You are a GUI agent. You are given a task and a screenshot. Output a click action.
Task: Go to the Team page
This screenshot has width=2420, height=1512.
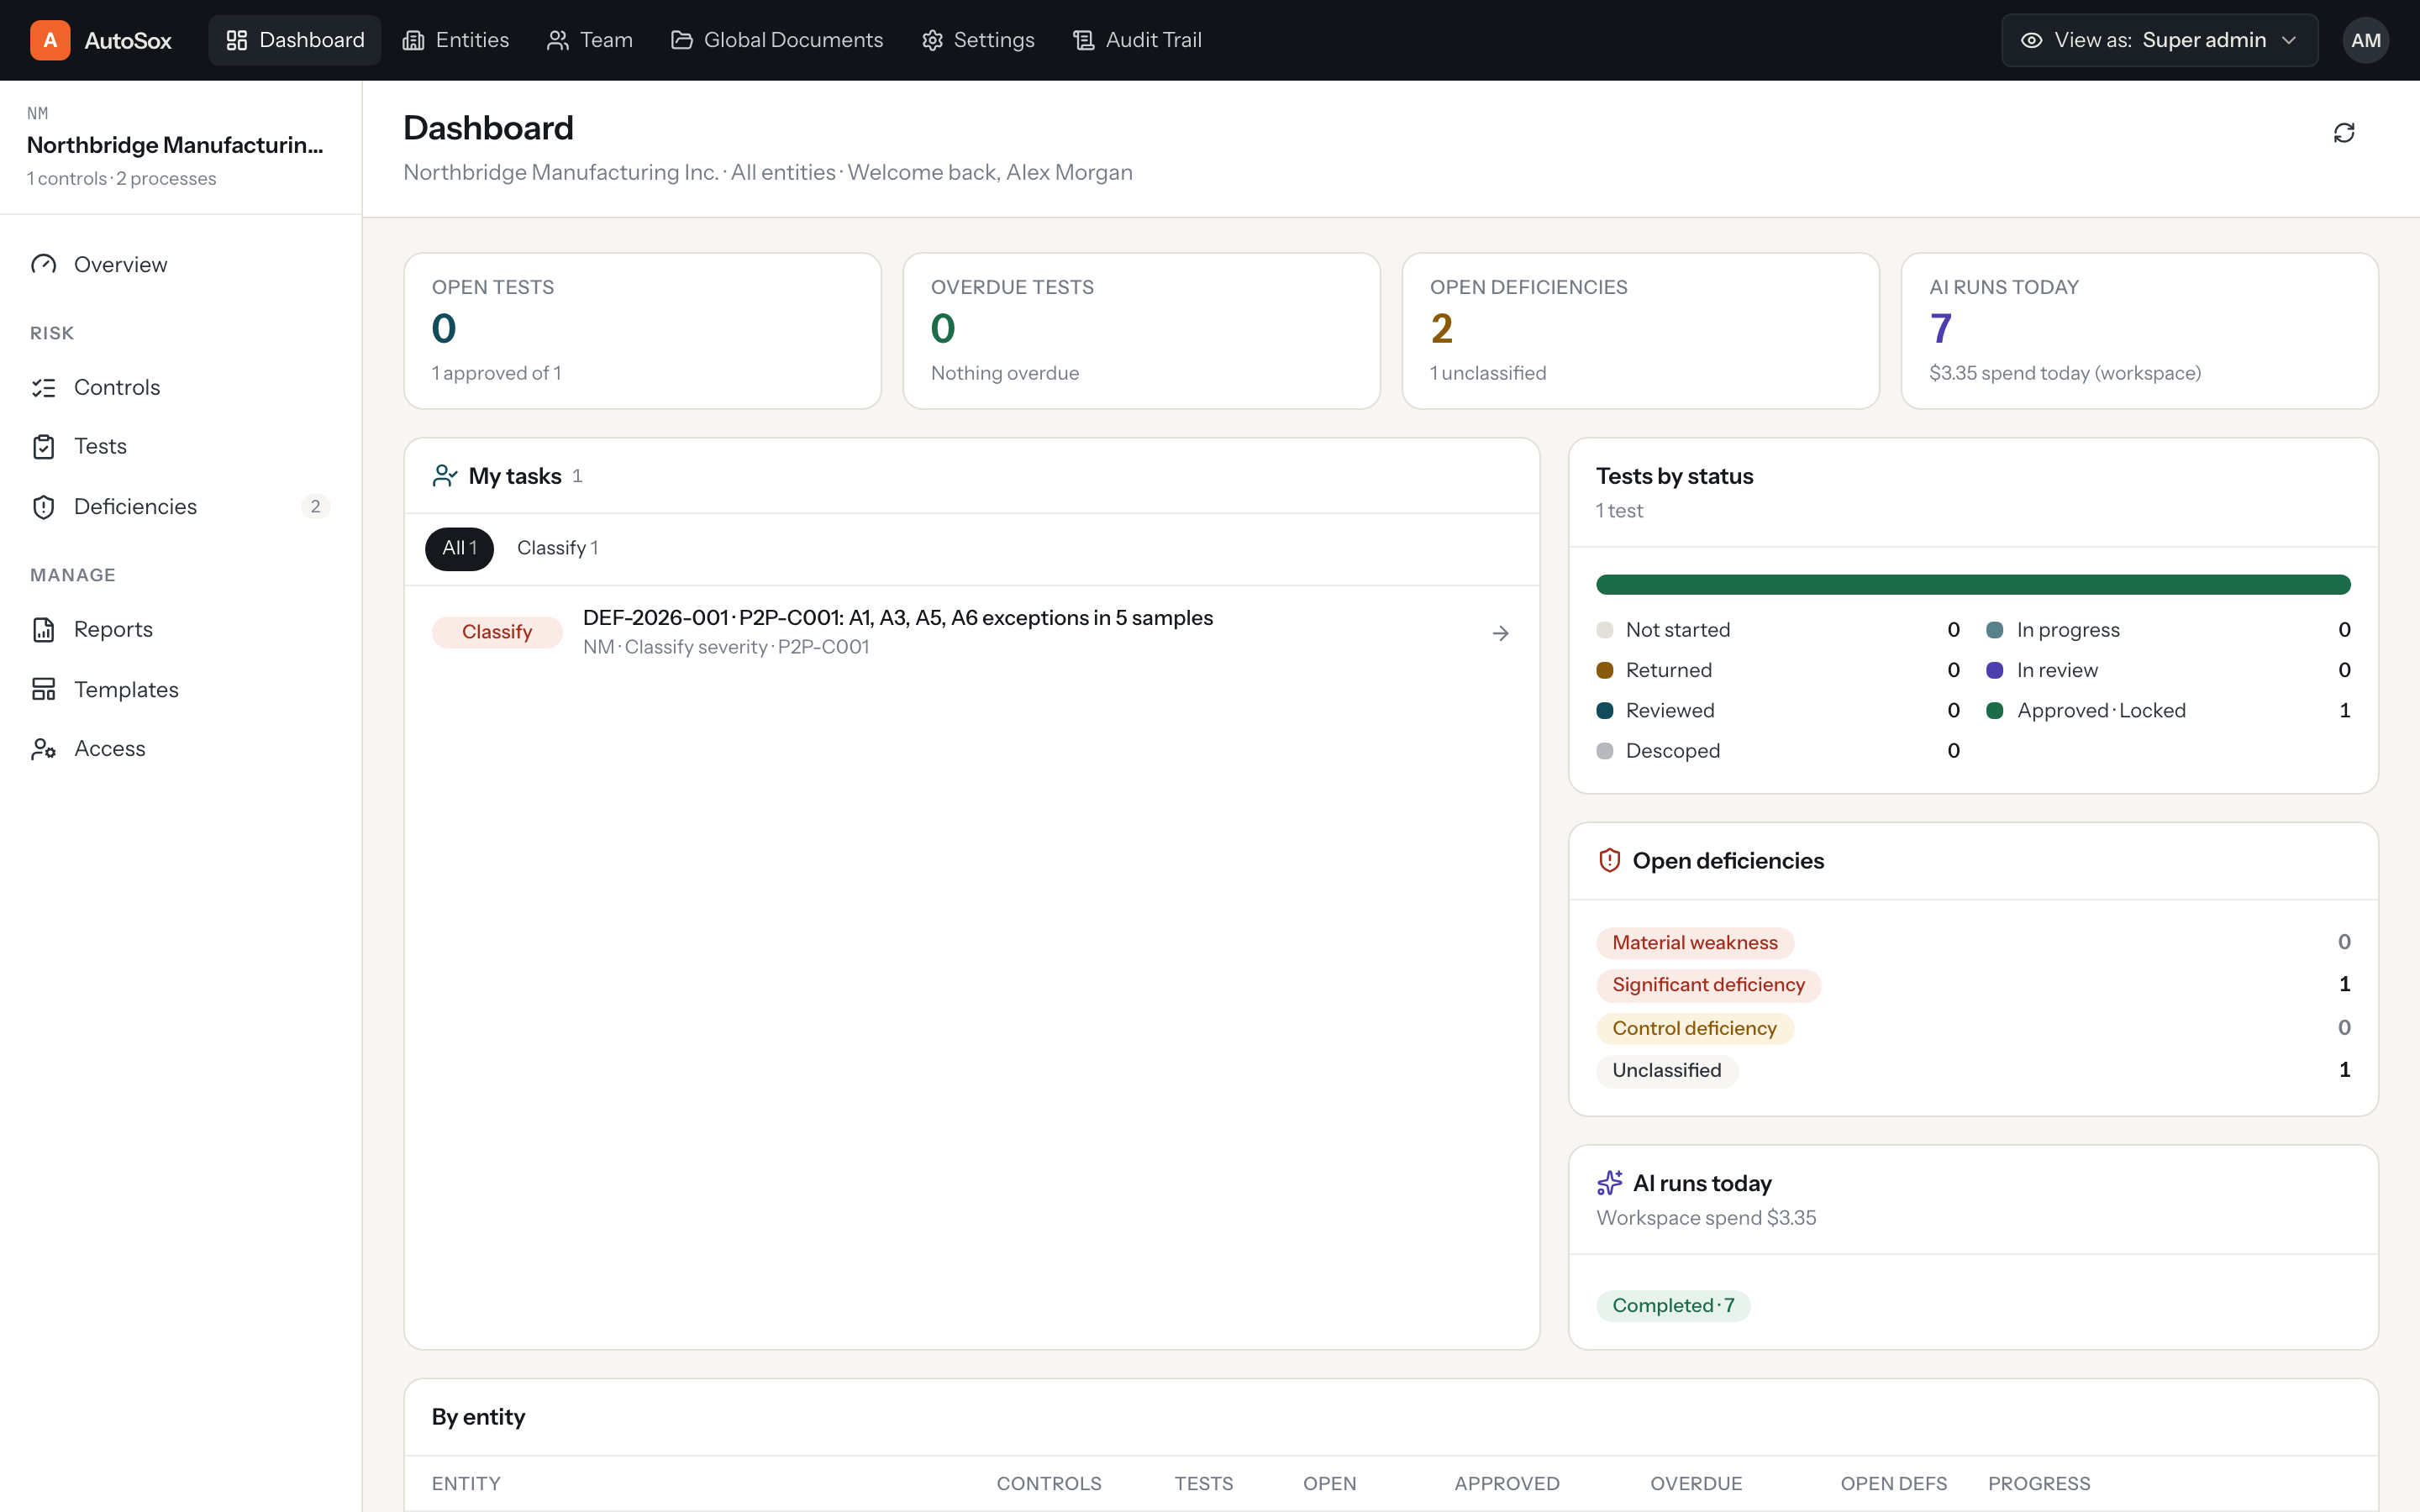(589, 40)
